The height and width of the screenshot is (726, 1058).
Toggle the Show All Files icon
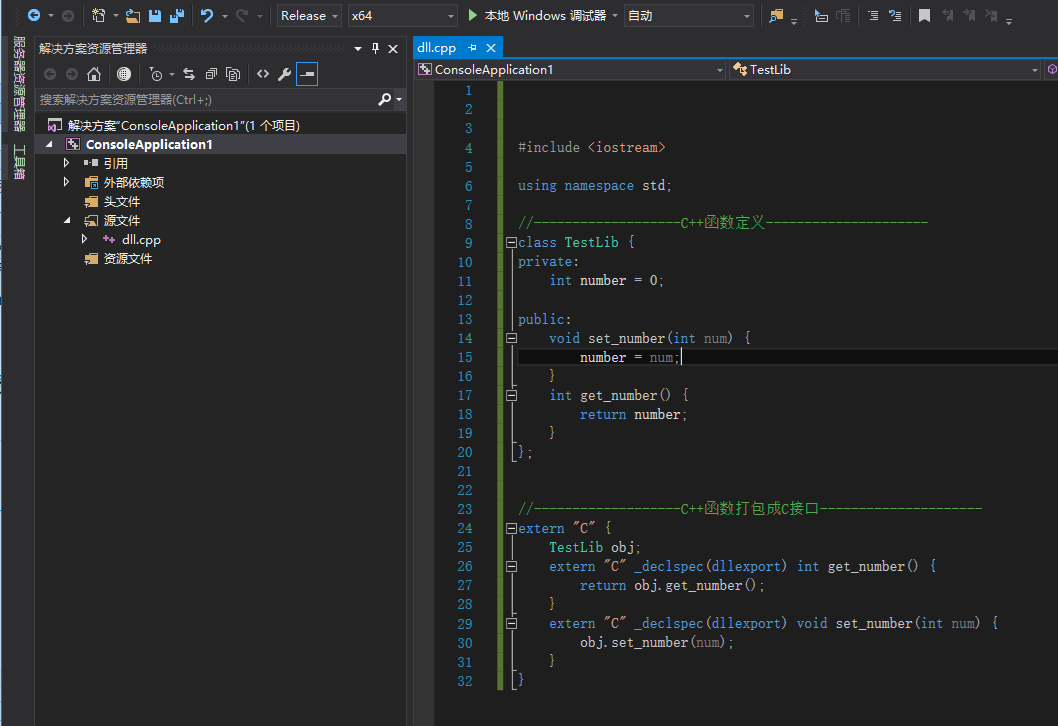[232, 74]
